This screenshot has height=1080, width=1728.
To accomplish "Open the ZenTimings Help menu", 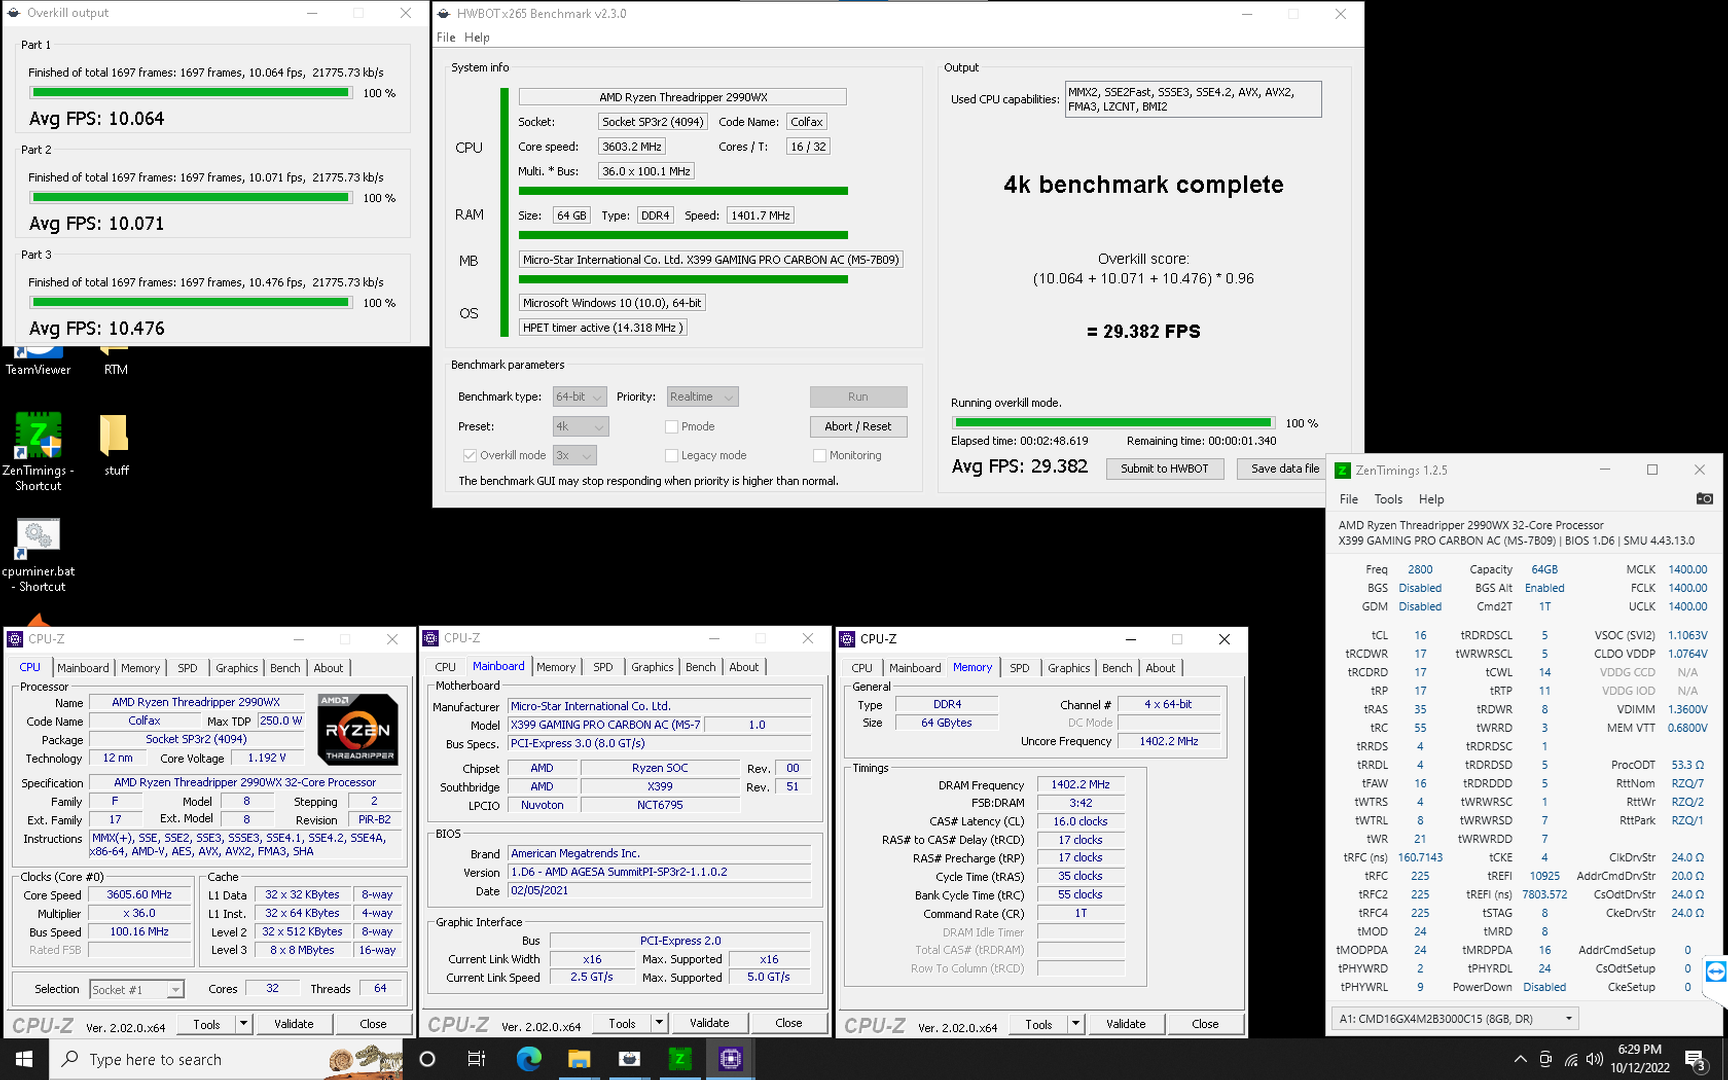I will coord(1431,499).
